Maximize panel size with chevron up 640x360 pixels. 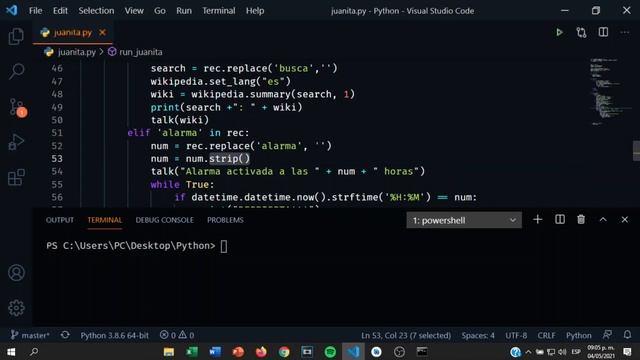point(603,220)
